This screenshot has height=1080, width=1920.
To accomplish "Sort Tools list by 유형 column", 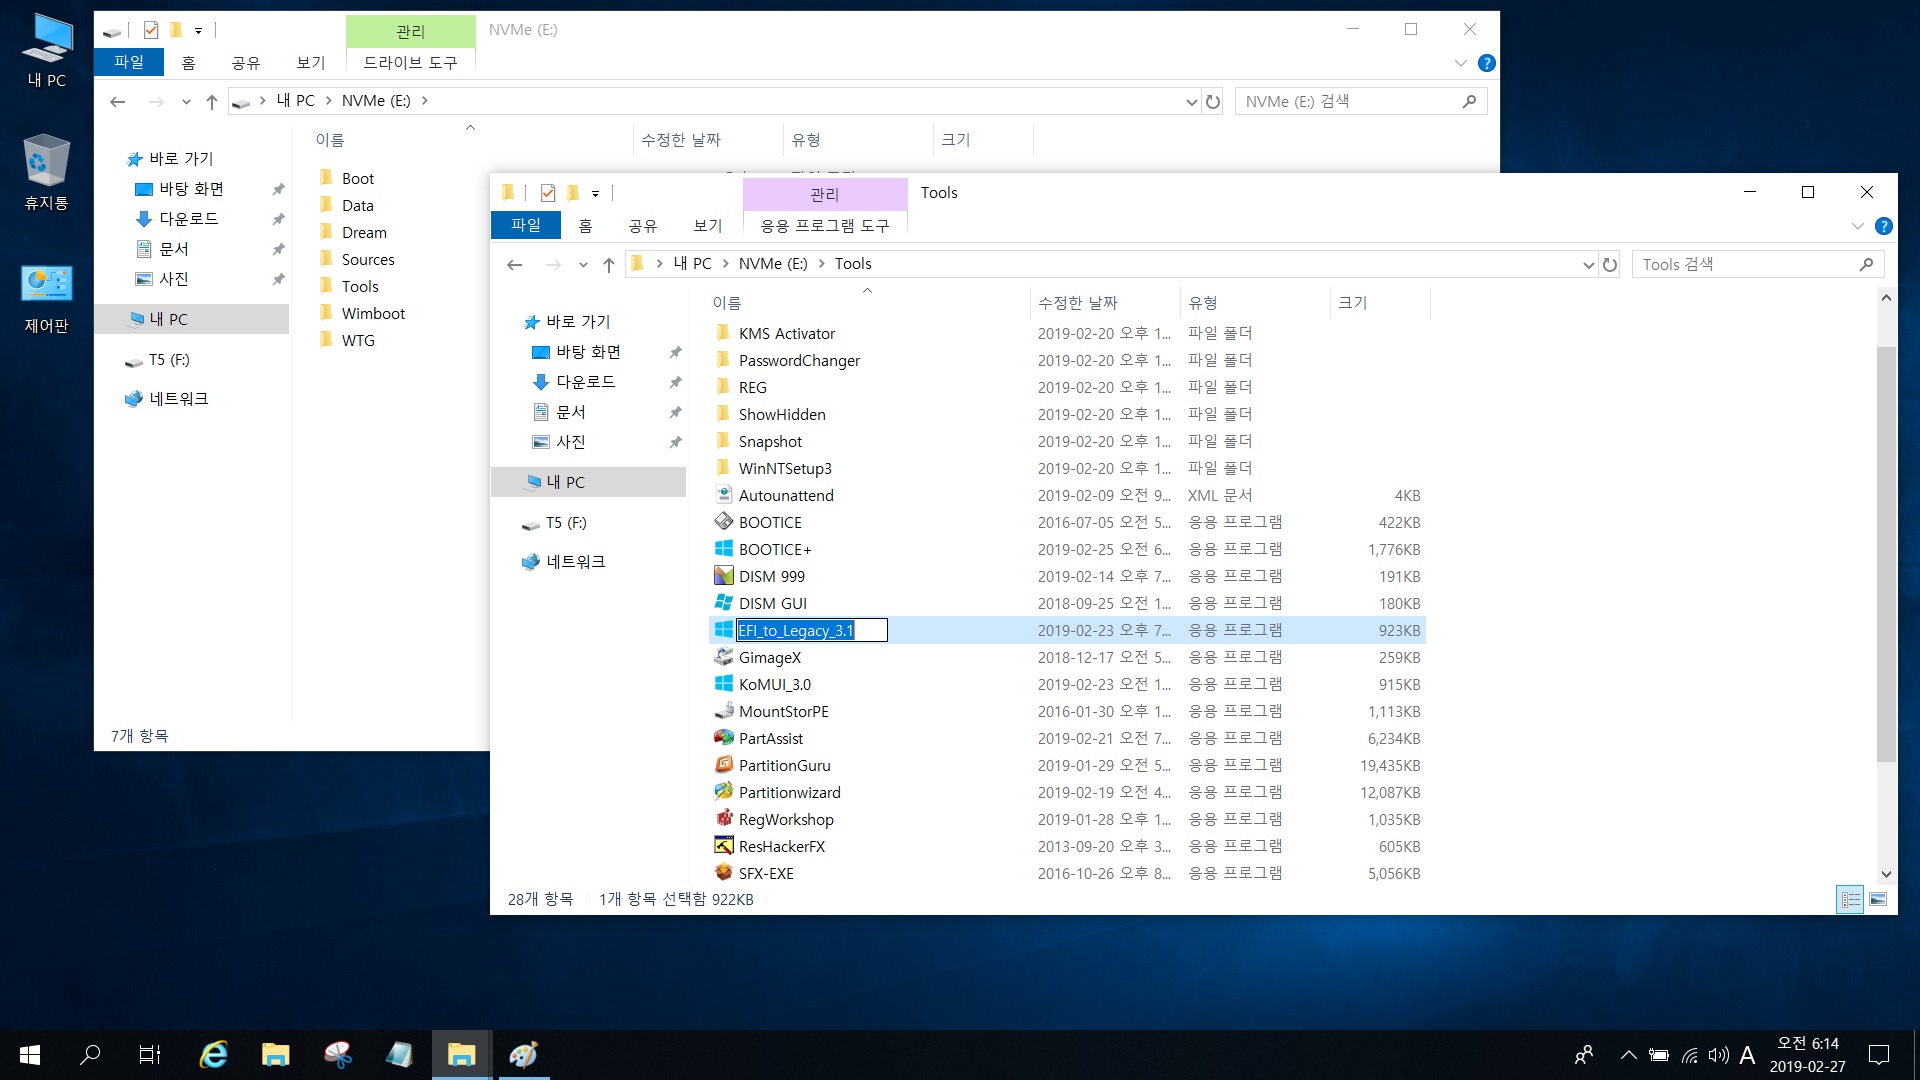I will pos(1203,303).
